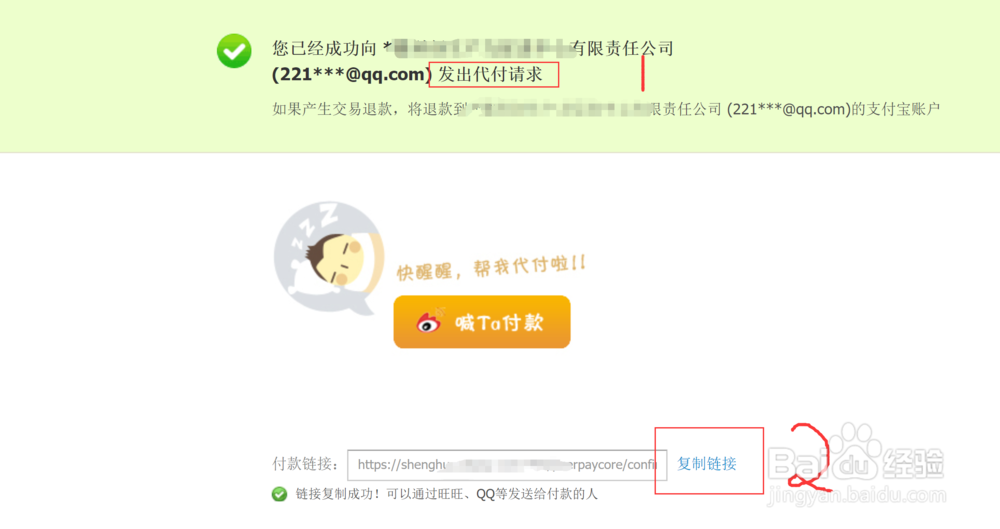
Task: Copy the payment link via 复制链接
Action: click(707, 464)
